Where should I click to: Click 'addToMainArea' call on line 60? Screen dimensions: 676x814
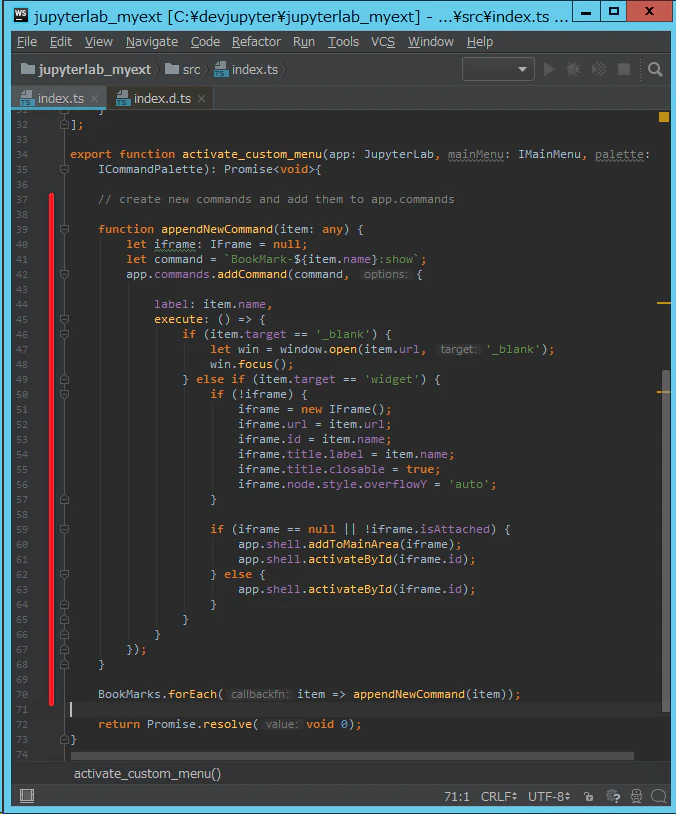353,544
